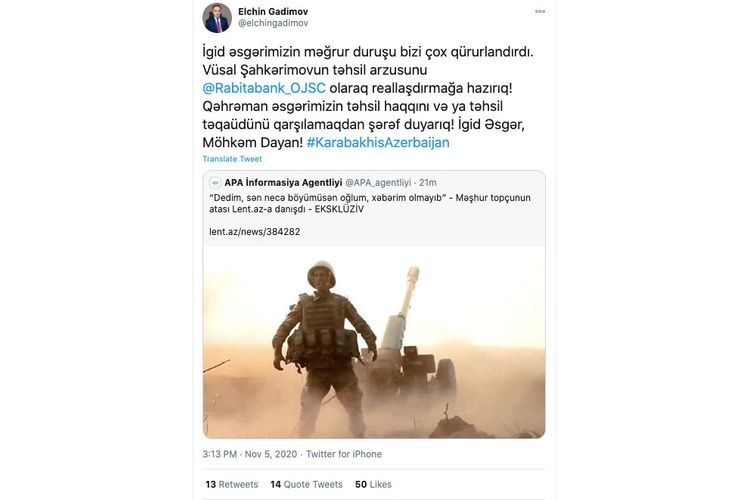
Task: Click the main tweet body text
Action: coord(368,97)
